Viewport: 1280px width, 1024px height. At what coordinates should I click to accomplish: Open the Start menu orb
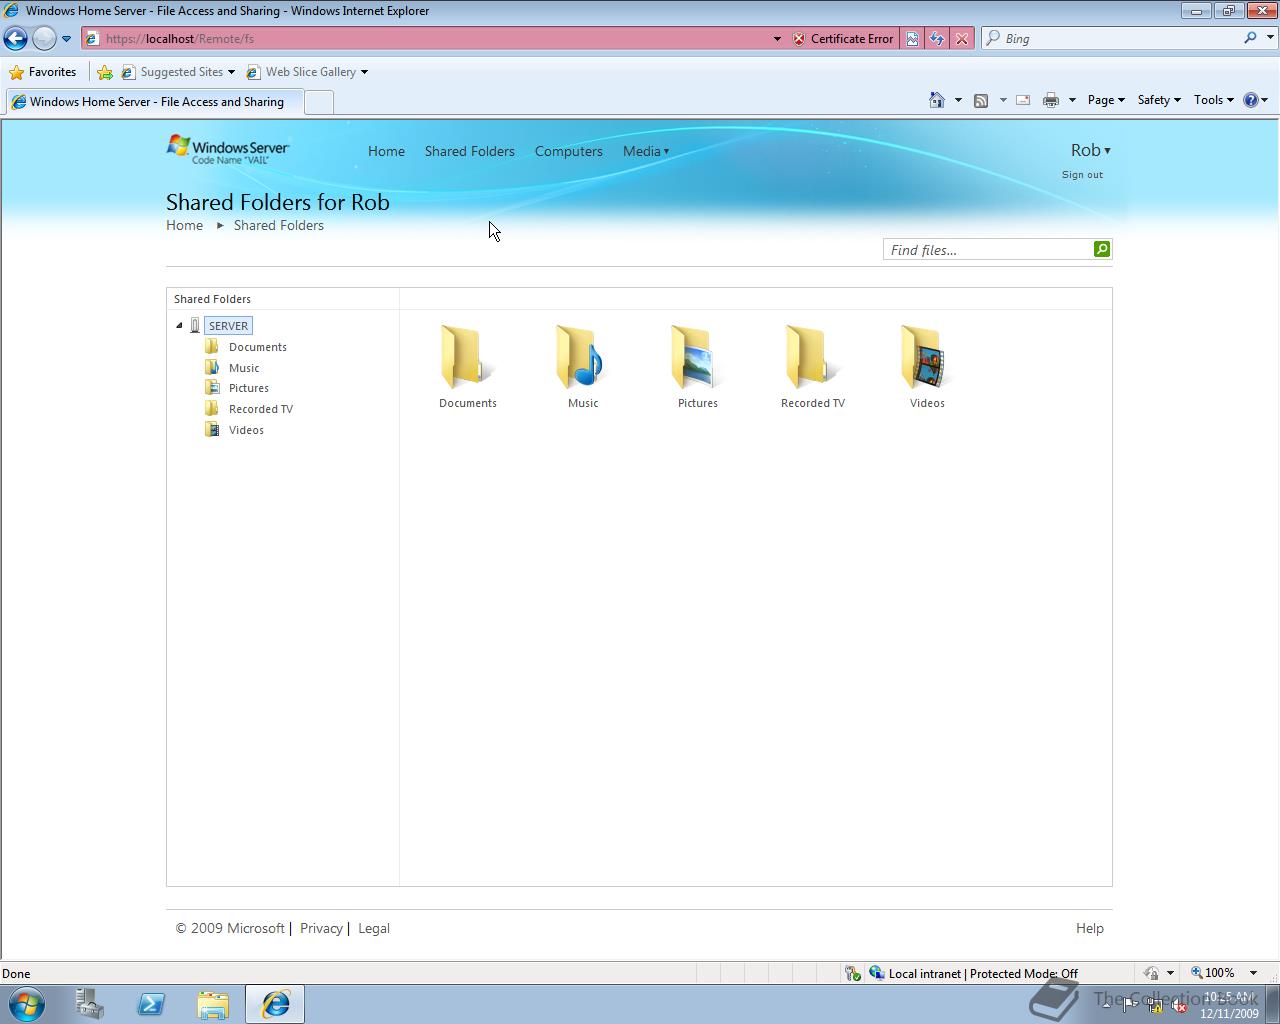click(27, 1004)
